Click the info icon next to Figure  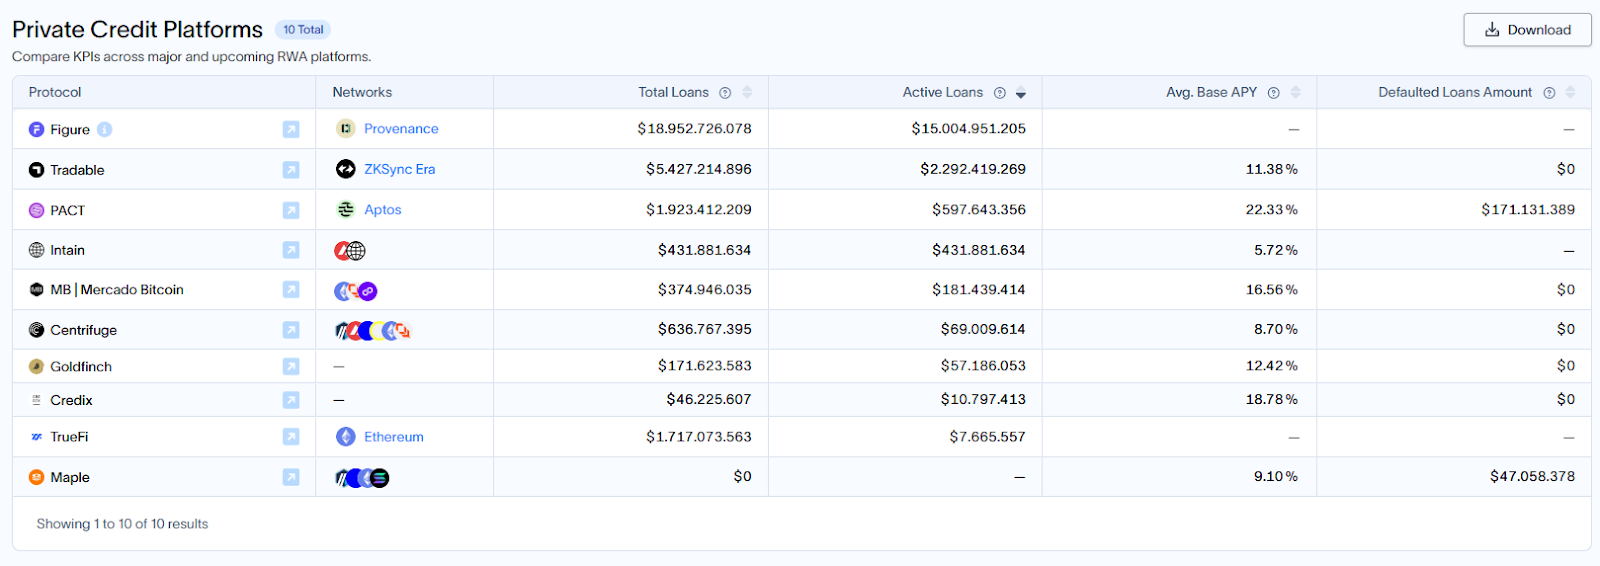(x=105, y=129)
